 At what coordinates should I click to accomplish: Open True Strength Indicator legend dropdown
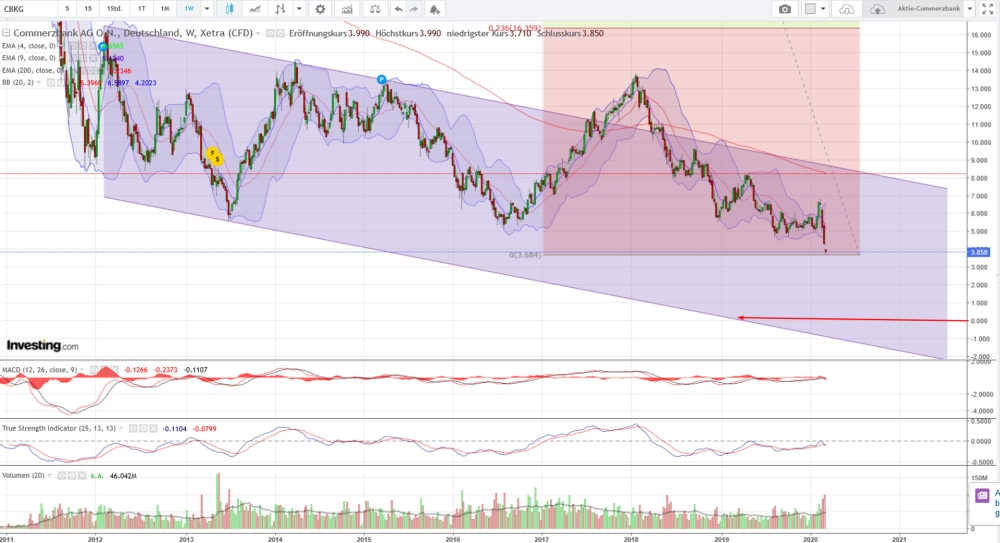[x=122, y=428]
